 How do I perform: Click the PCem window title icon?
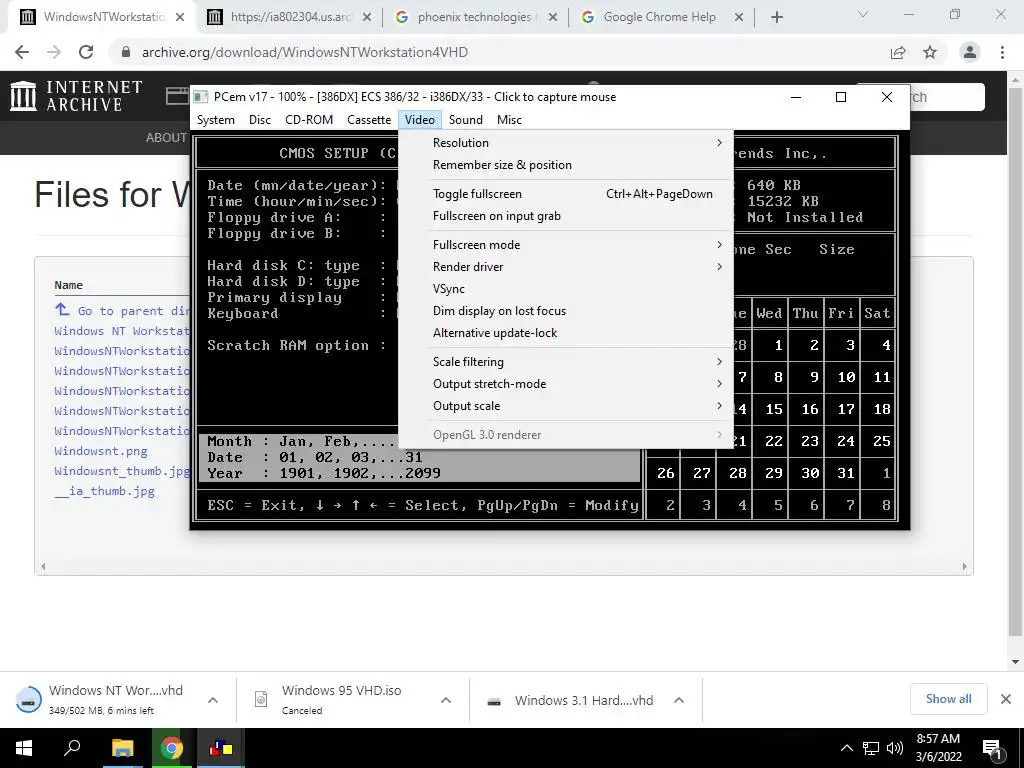tap(200, 97)
